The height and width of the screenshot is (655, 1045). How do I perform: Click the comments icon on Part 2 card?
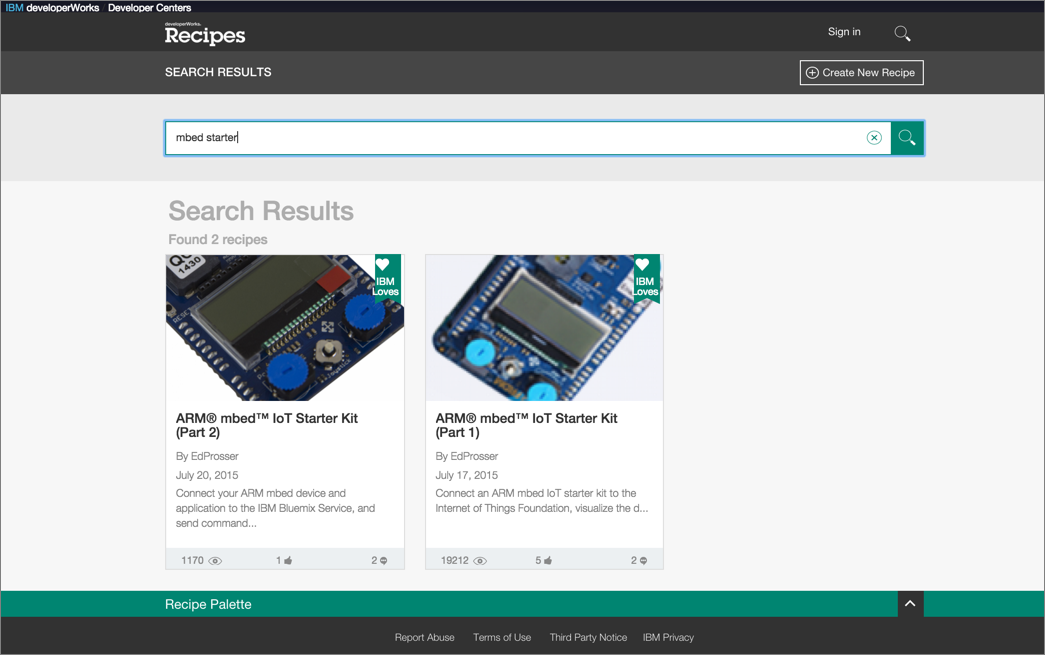point(383,561)
